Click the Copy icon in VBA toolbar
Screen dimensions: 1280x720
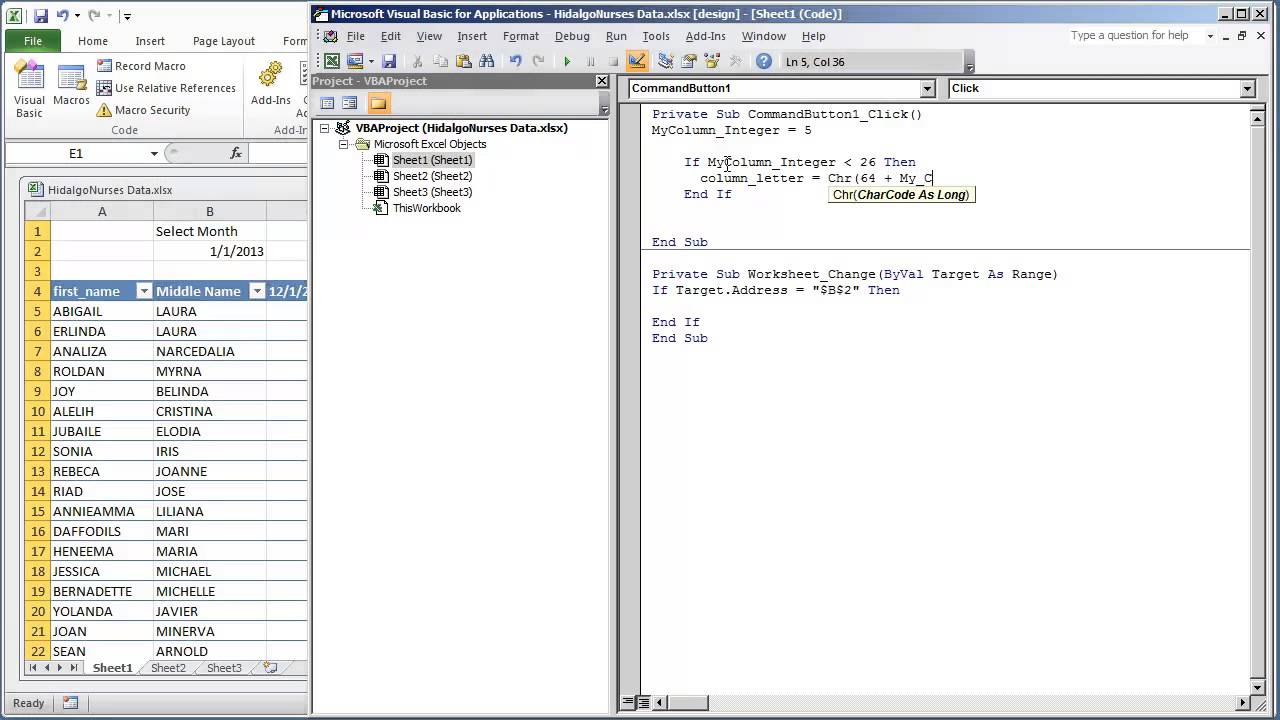[x=441, y=61]
